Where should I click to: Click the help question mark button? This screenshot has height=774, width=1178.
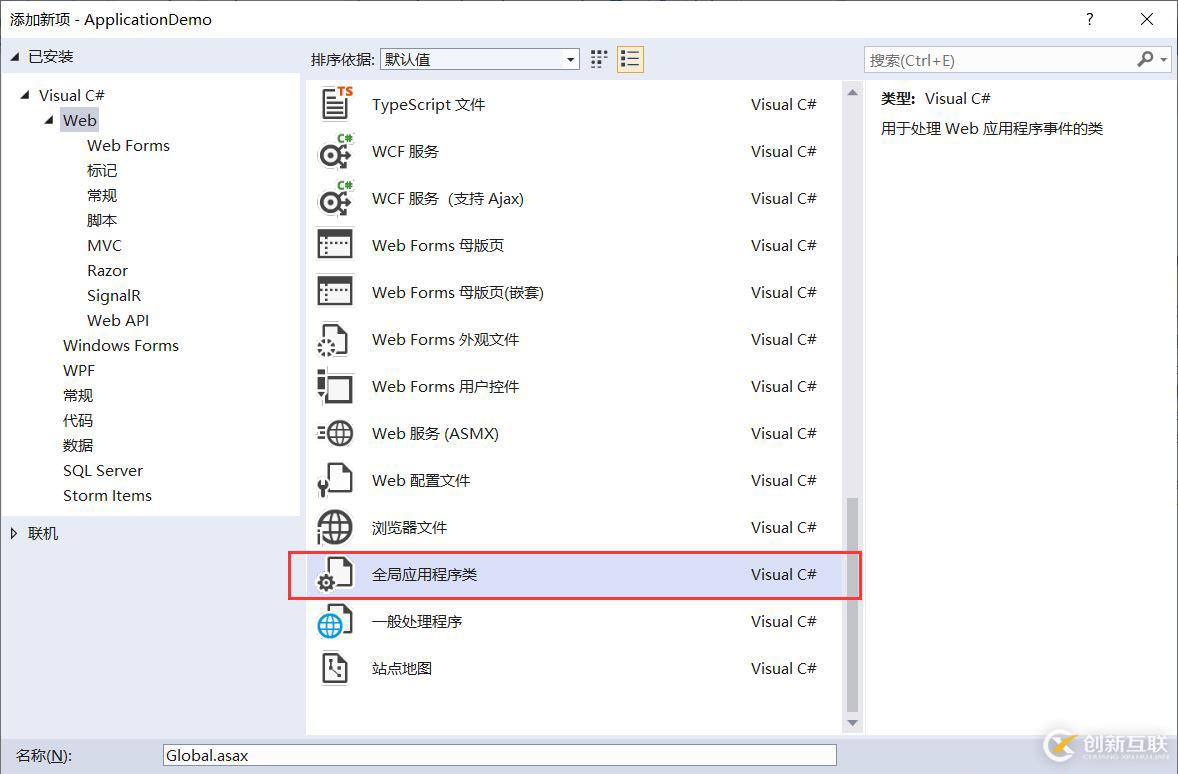pos(1089,18)
